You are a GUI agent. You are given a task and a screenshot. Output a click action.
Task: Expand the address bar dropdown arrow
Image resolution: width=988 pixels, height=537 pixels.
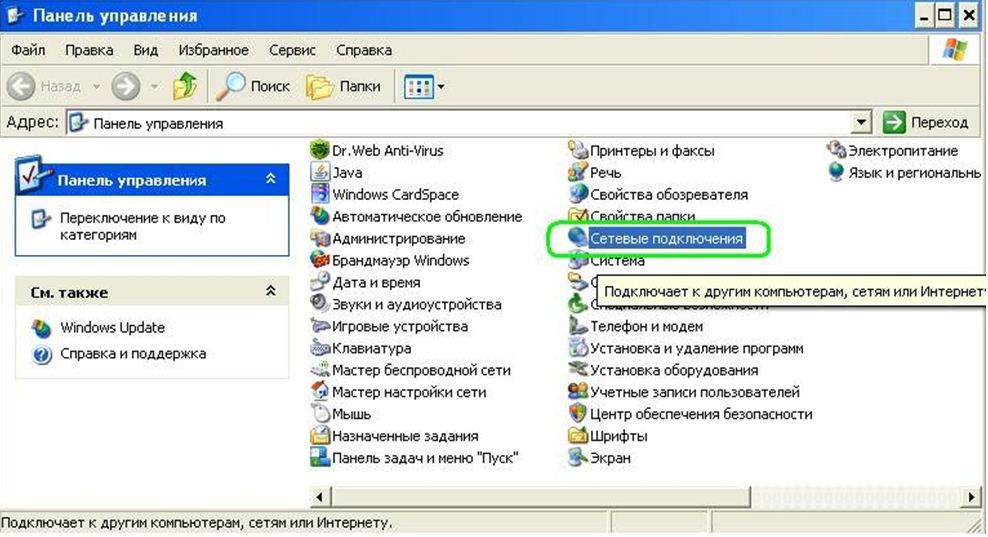click(862, 123)
